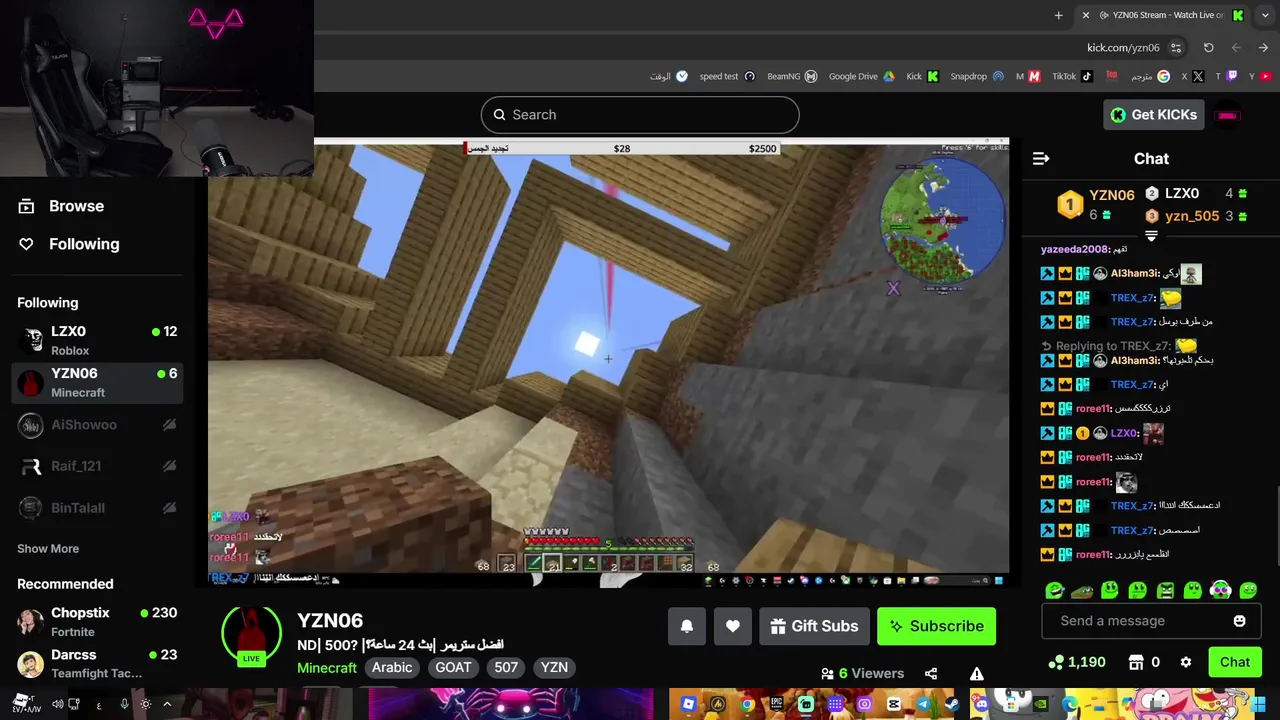Expand the gift leaderboard chevron in chat
The width and height of the screenshot is (1280, 720).
click(1151, 236)
